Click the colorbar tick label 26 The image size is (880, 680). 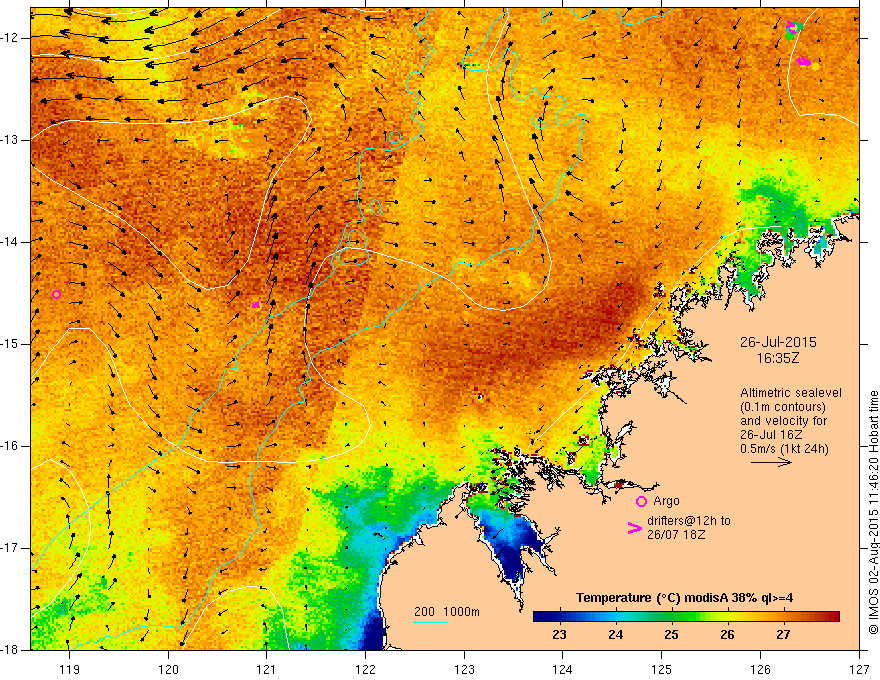727,635
